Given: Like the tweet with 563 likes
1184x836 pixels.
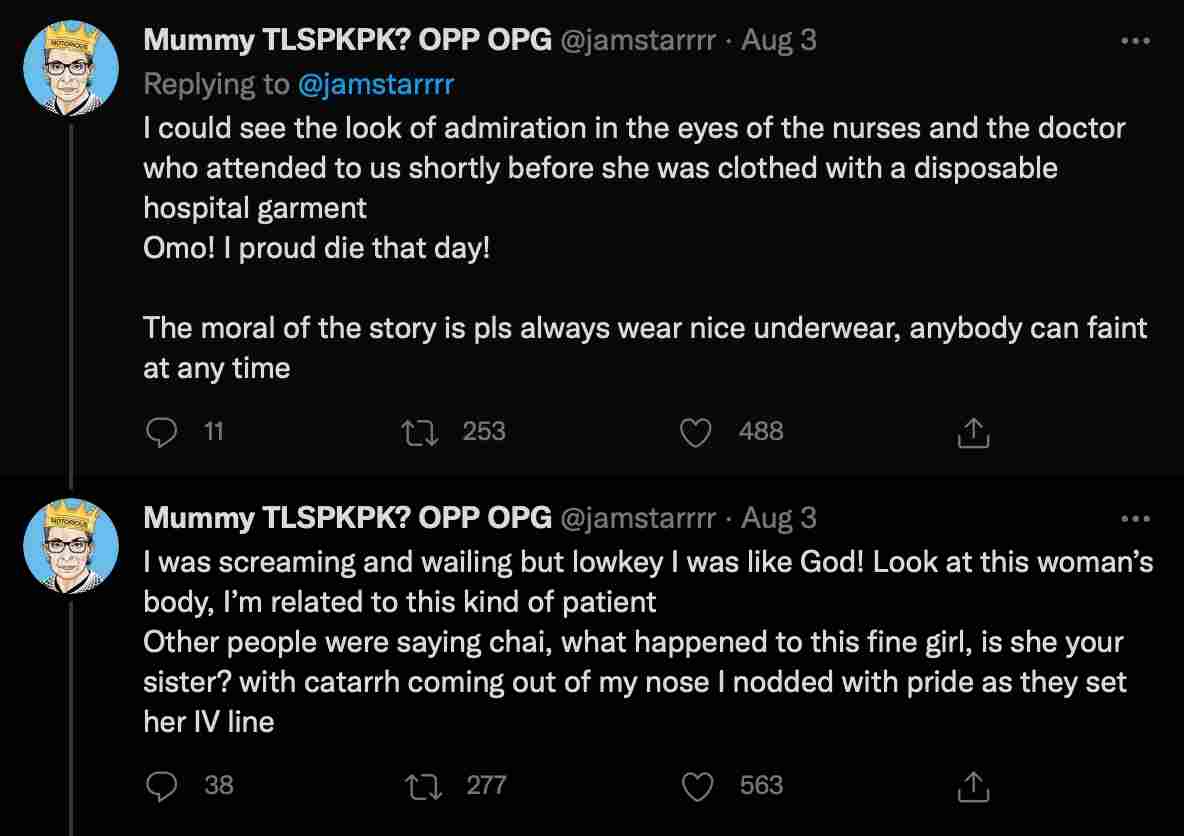Looking at the screenshot, I should click(697, 786).
